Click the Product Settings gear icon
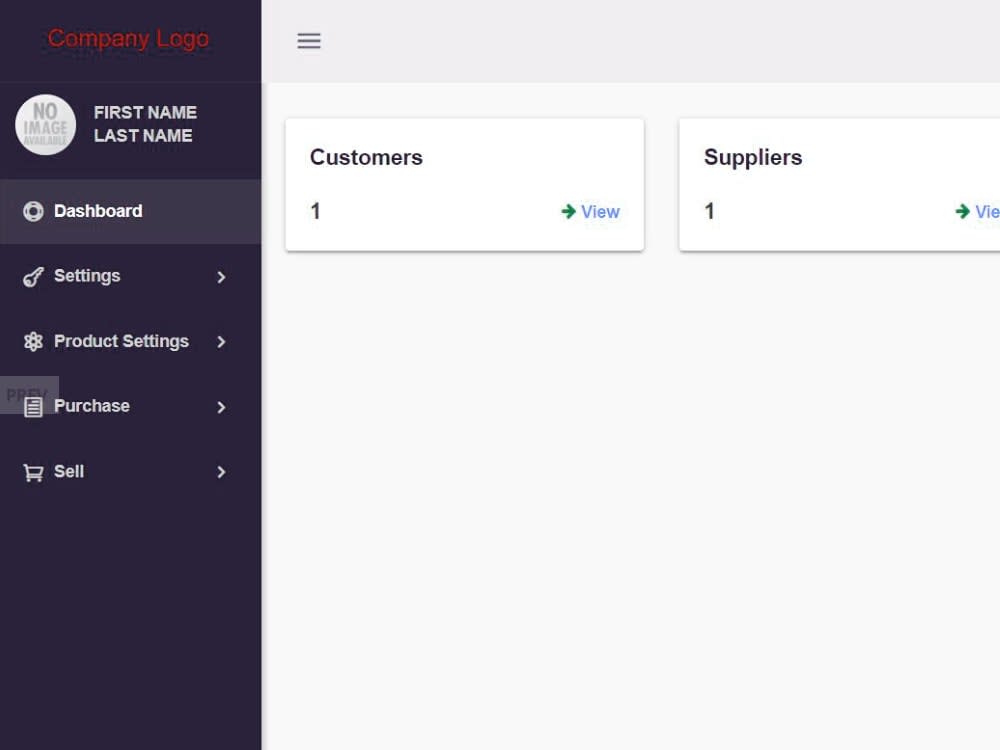The image size is (1000, 750). tap(33, 341)
